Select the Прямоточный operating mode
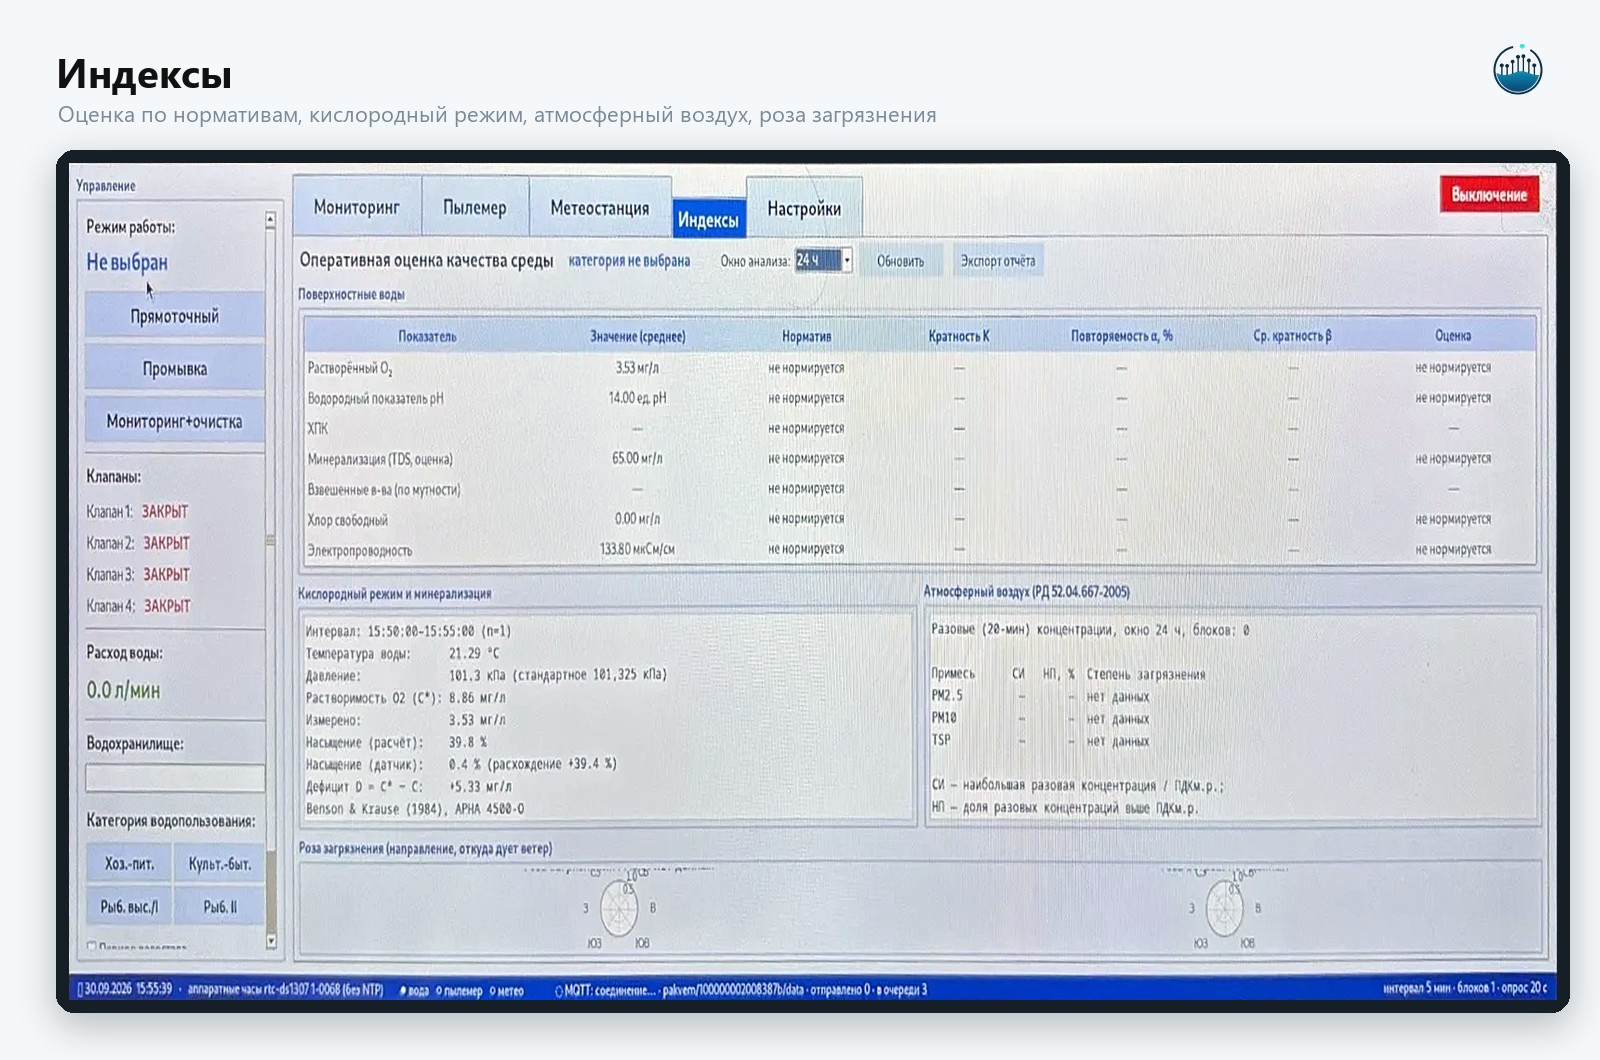 (175, 315)
